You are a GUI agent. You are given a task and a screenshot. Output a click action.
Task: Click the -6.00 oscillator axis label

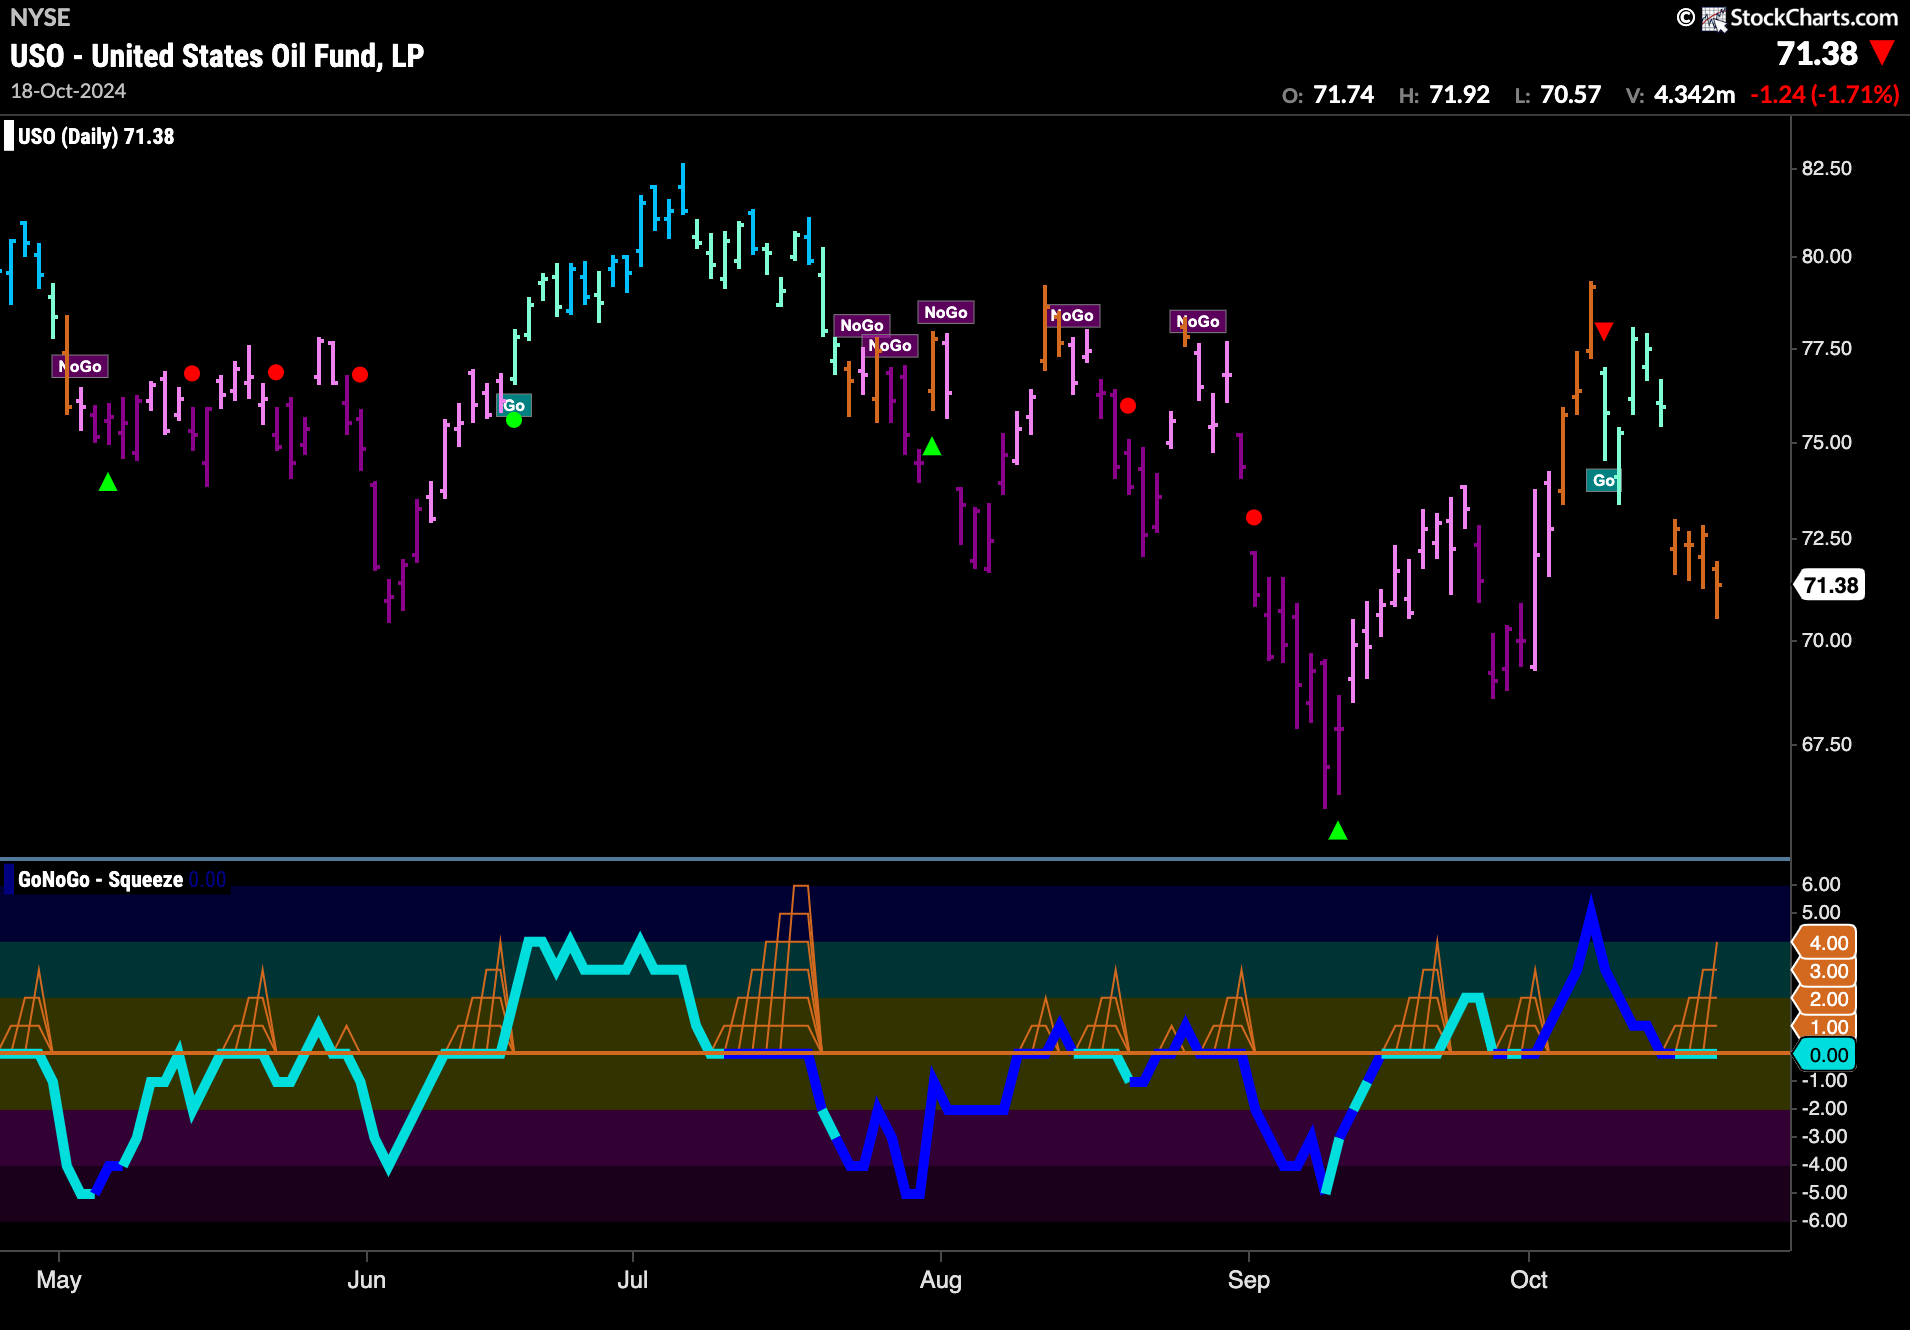pyautogui.click(x=1824, y=1220)
